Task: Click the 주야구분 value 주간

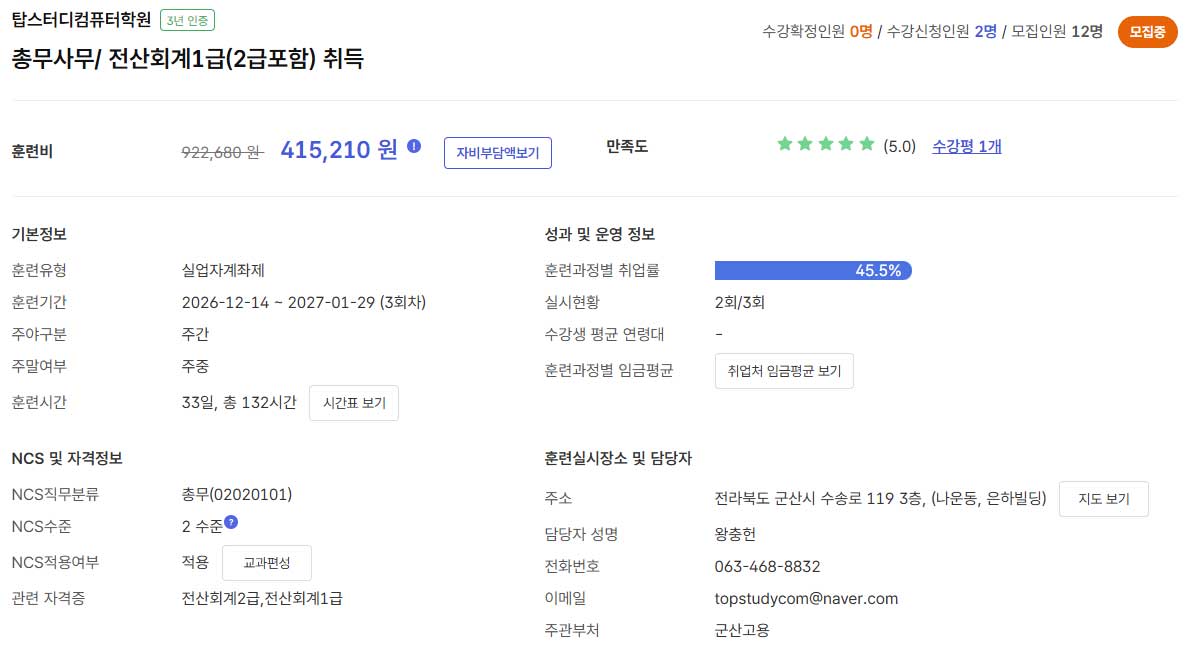Action: [x=195, y=334]
